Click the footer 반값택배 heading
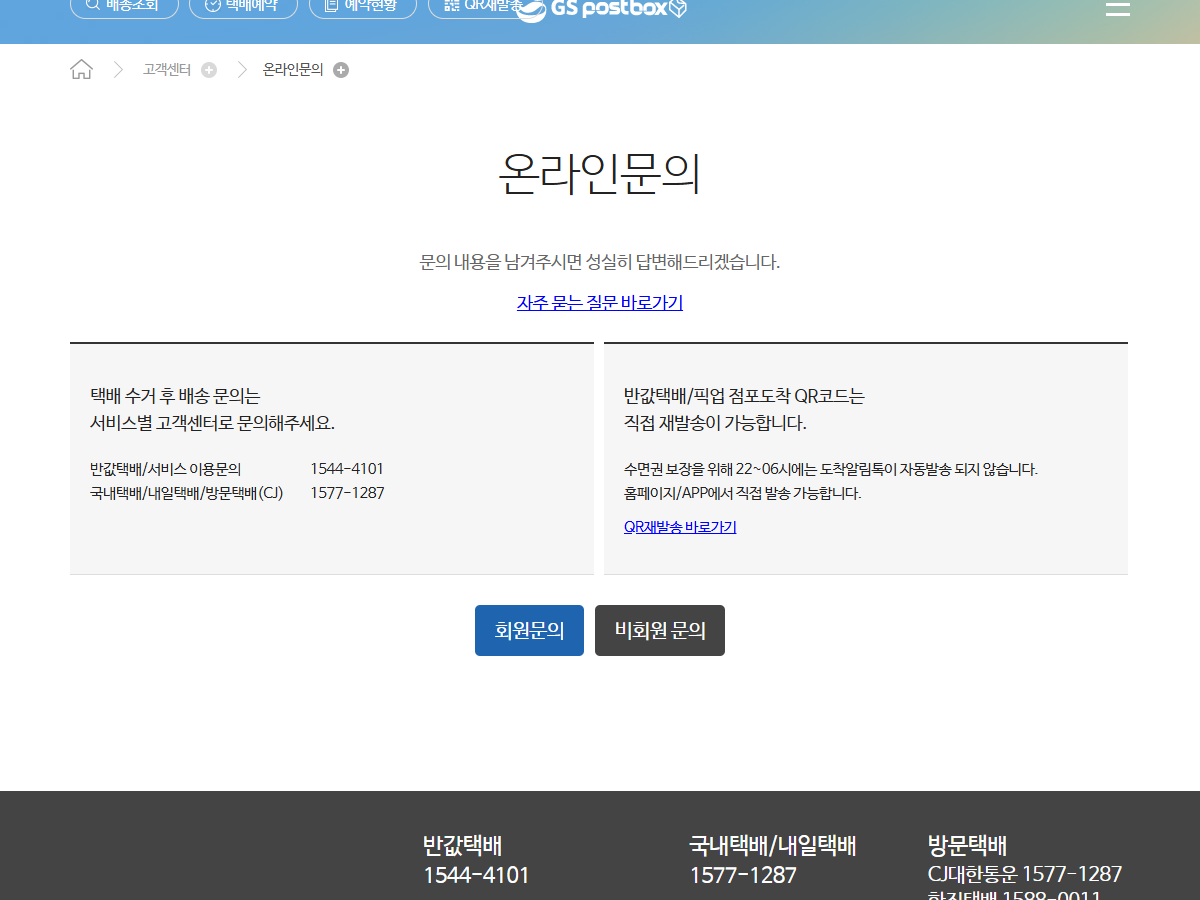1200x900 pixels. (462, 846)
